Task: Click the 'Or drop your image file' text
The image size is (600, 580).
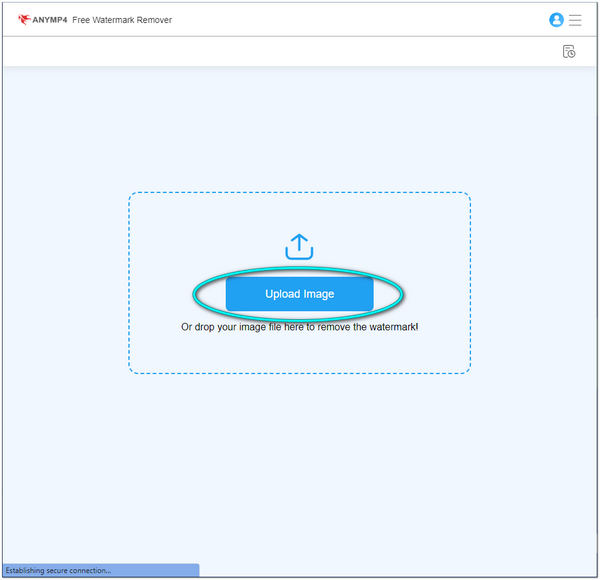Action: (x=299, y=327)
